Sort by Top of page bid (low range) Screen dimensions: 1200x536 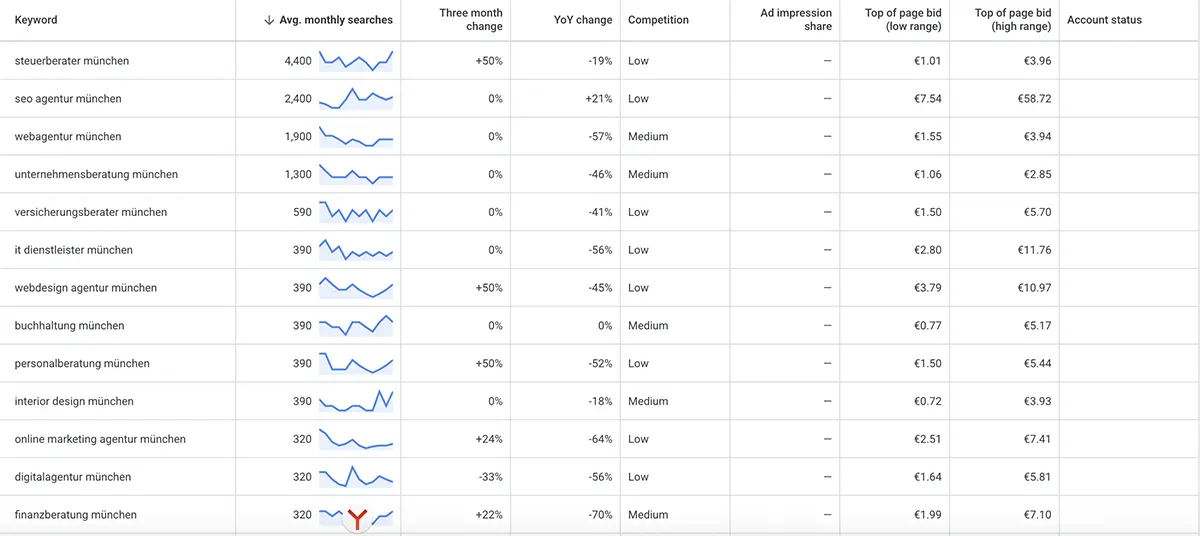[903, 20]
